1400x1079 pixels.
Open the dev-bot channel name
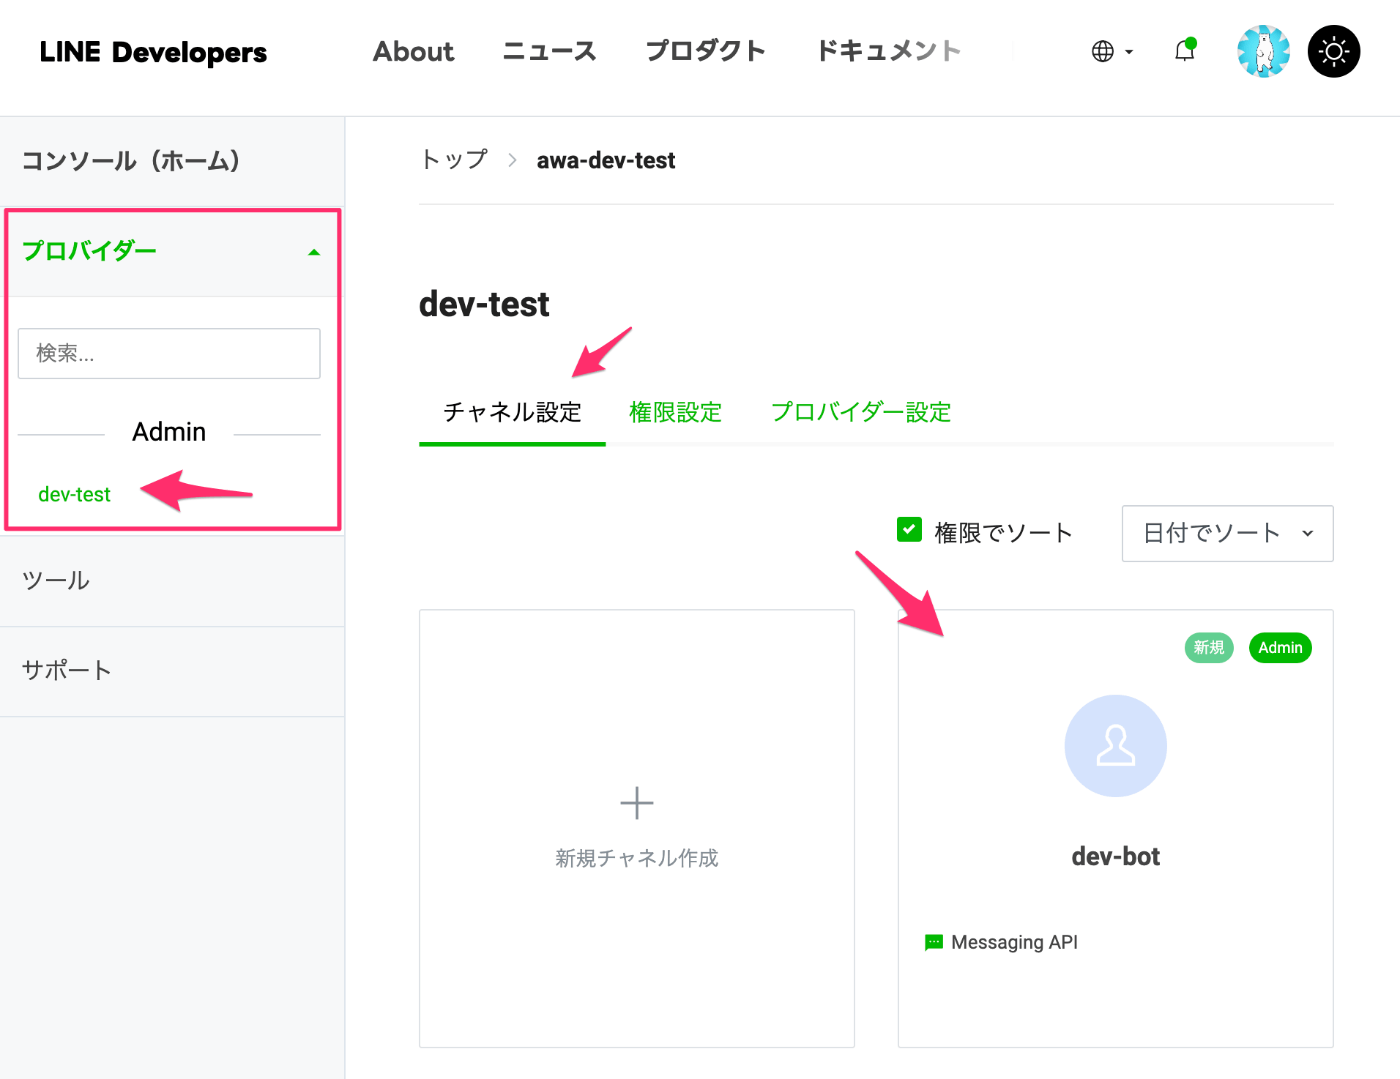tap(1116, 857)
